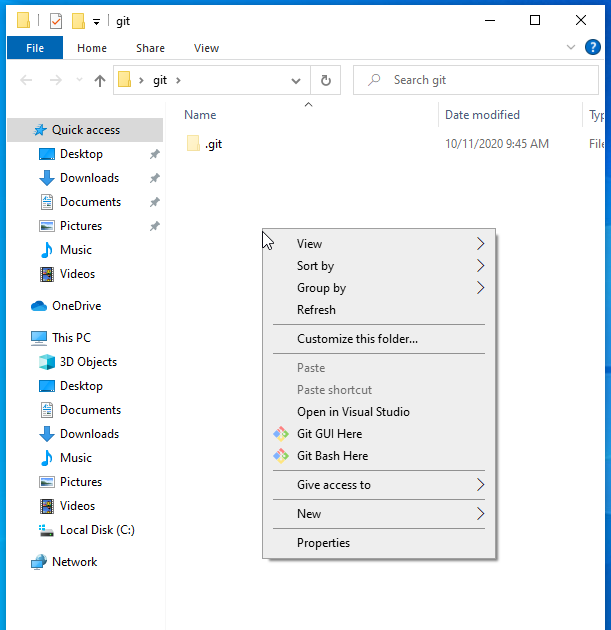Screen dimensions: 611x630
Task: Expand the New submenu
Action: (x=378, y=513)
